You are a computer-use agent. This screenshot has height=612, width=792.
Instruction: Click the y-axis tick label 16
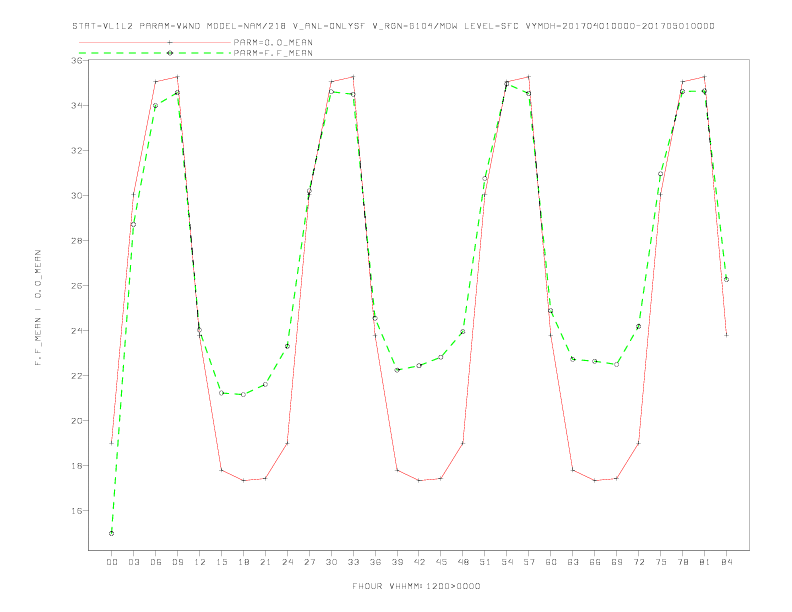coord(77,511)
